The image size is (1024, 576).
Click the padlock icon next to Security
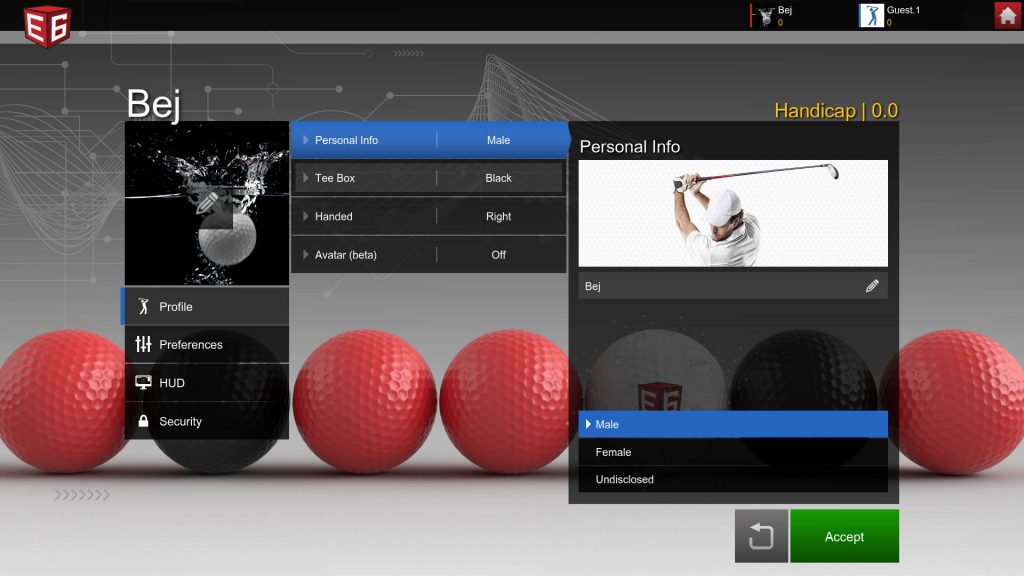[x=143, y=421]
